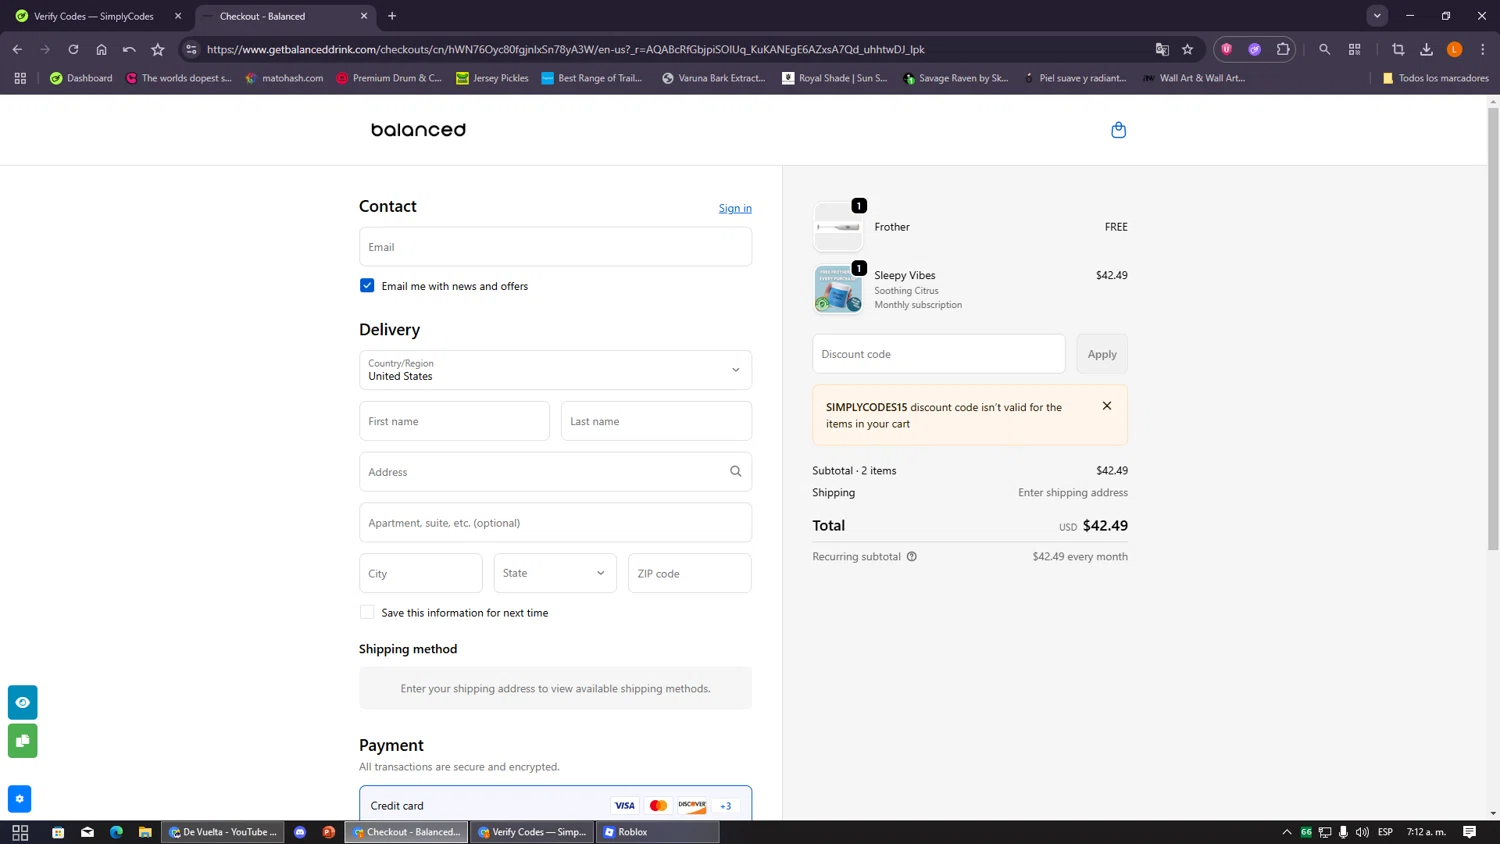This screenshot has width=1500, height=844.
Task: Open the Chrome three-dot menu
Action: tap(1482, 49)
